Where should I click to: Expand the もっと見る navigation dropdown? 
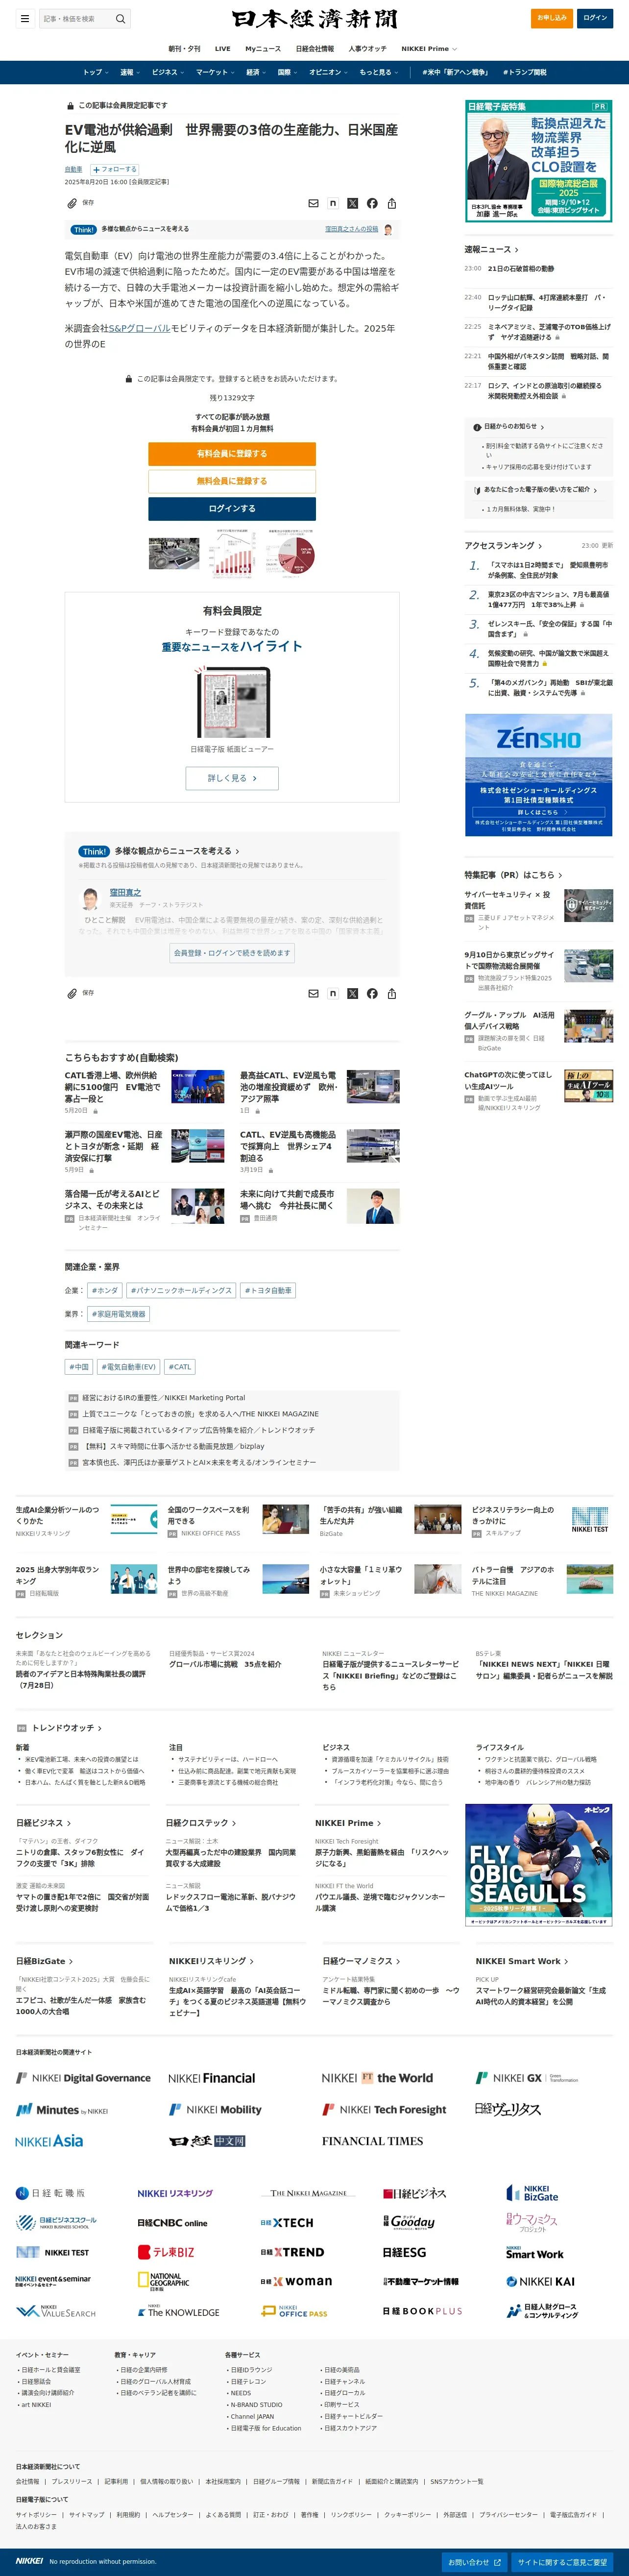(380, 72)
